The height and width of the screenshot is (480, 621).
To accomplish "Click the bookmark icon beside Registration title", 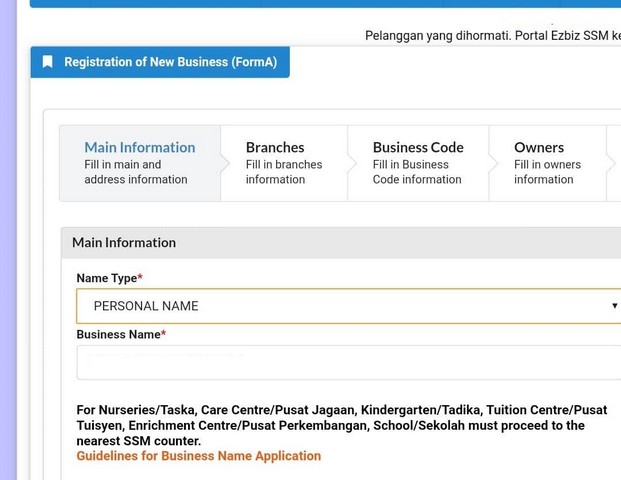I will [47, 62].
